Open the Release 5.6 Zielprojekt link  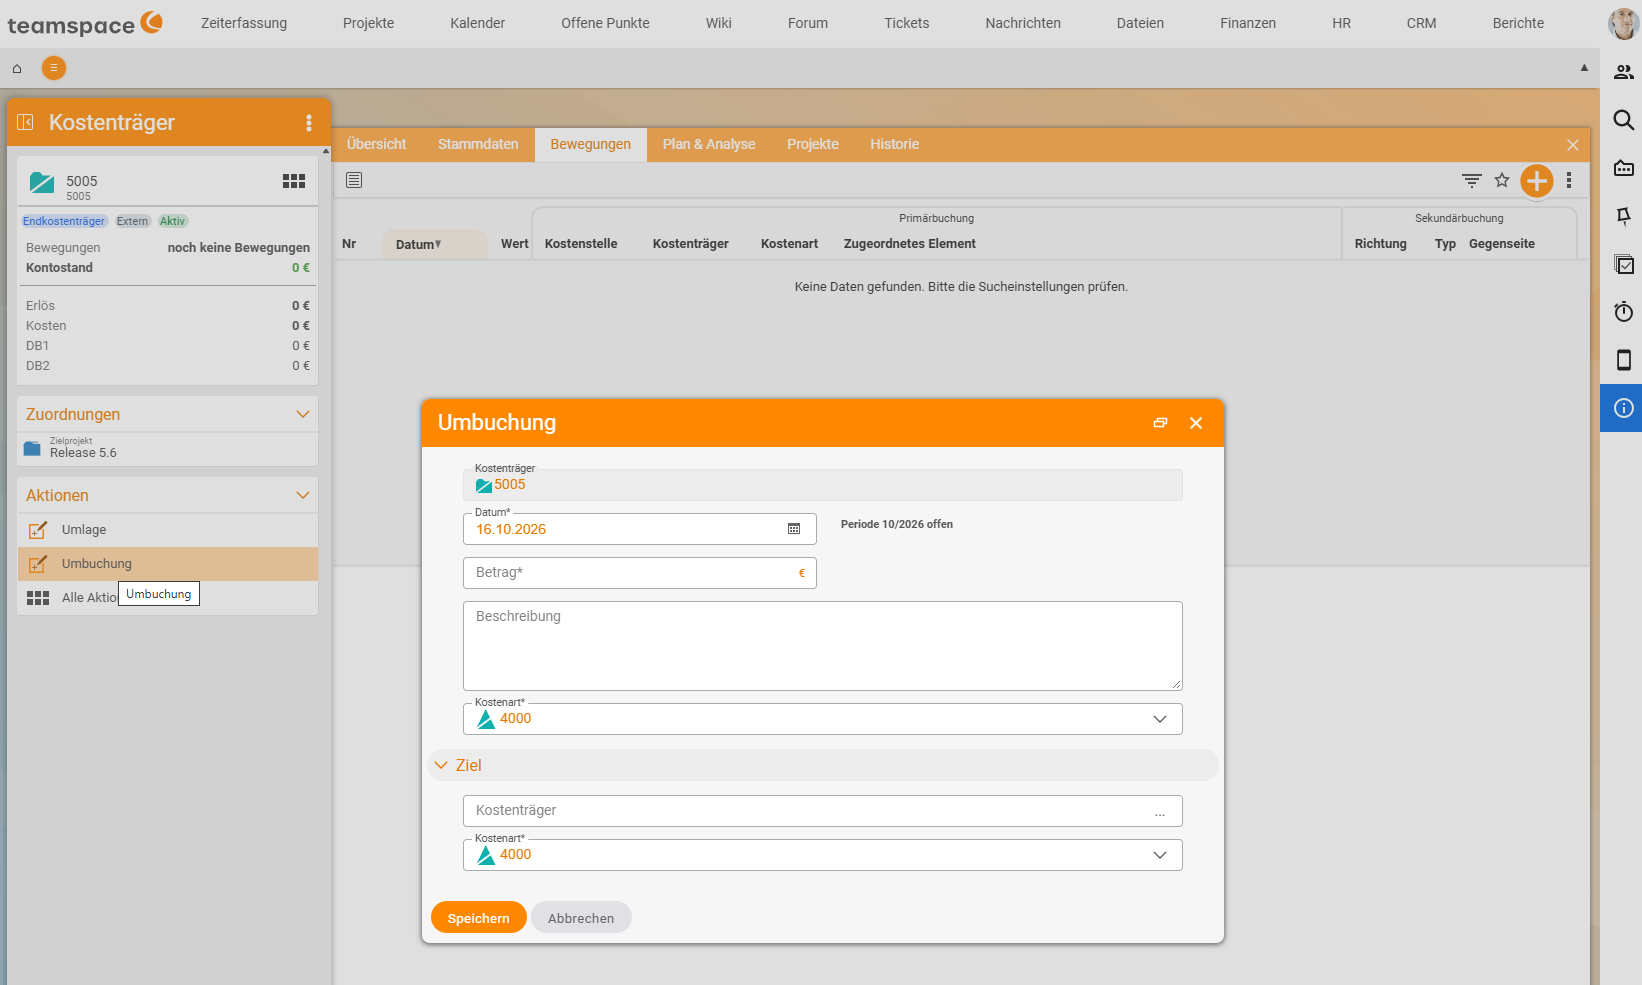(83, 453)
